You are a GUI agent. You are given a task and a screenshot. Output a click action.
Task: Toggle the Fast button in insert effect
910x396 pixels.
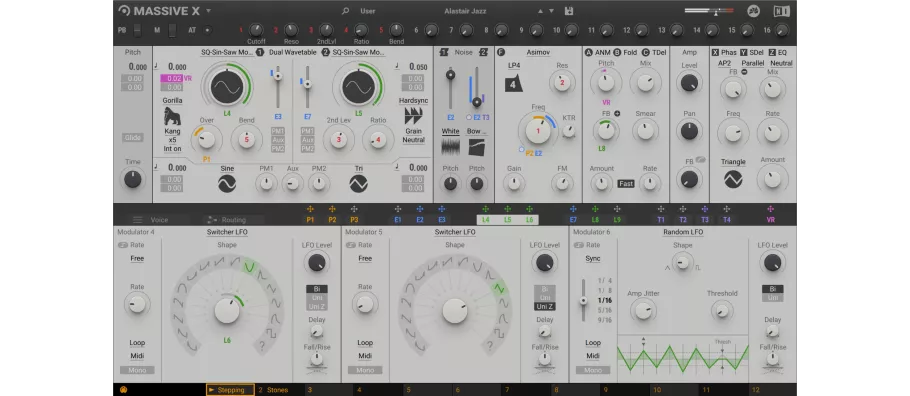(626, 183)
